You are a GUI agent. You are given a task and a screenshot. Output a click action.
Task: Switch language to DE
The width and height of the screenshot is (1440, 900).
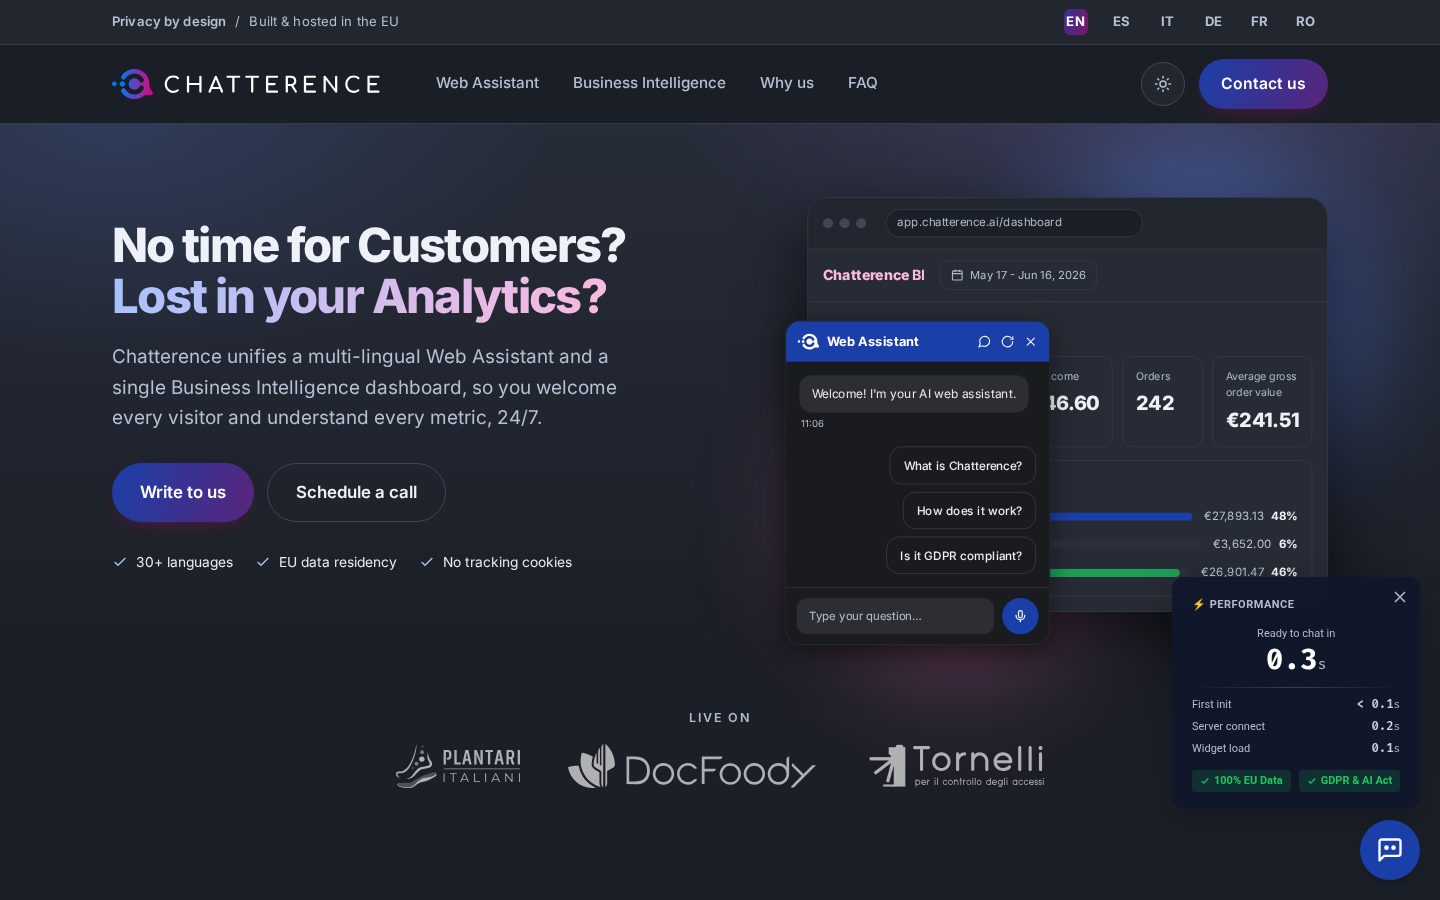[x=1213, y=21]
